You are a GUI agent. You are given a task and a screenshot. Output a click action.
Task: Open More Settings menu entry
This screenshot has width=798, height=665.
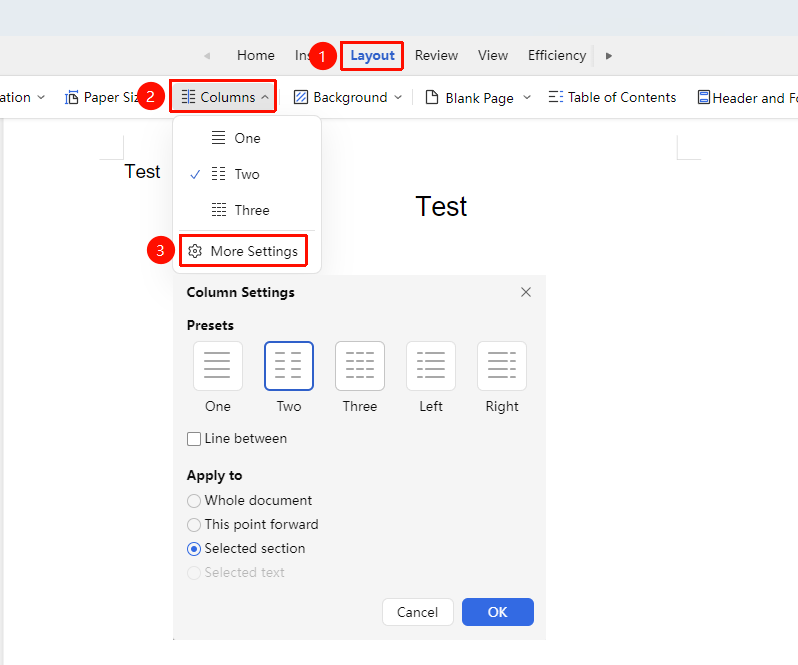click(x=243, y=251)
